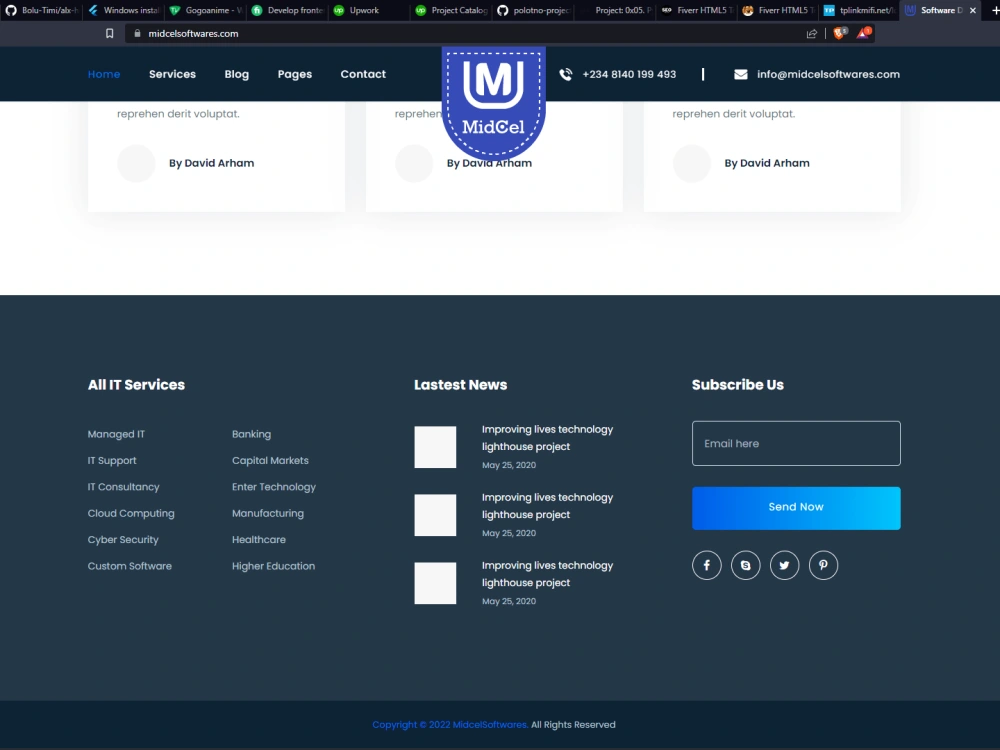Open the Pinterest social icon
Screen dimensions: 1000x750
click(x=823, y=565)
